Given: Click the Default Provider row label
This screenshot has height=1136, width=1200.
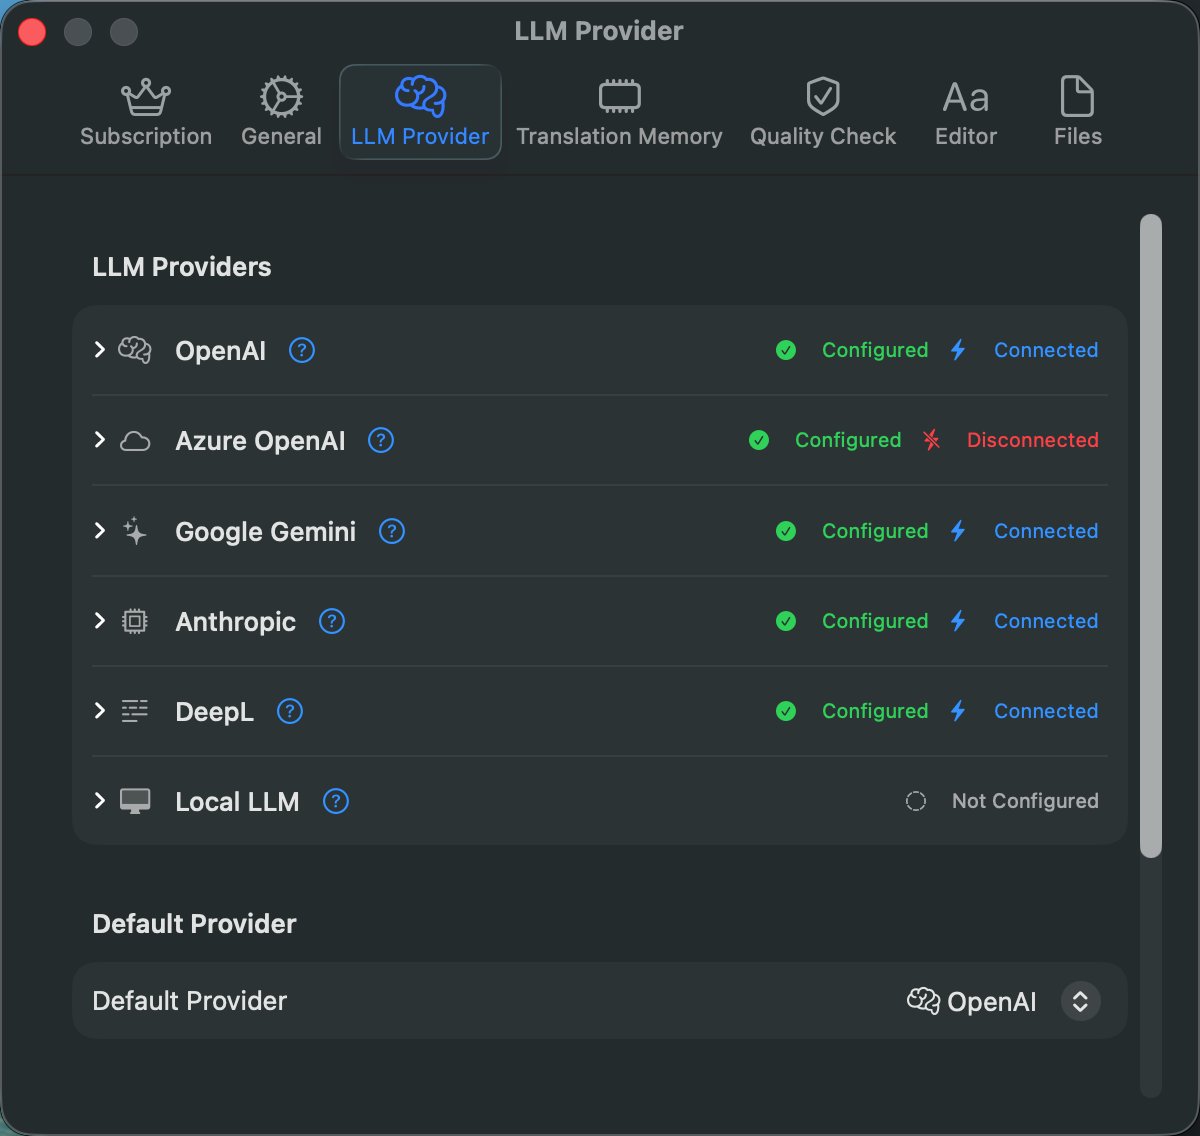Looking at the screenshot, I should click(x=190, y=1001).
